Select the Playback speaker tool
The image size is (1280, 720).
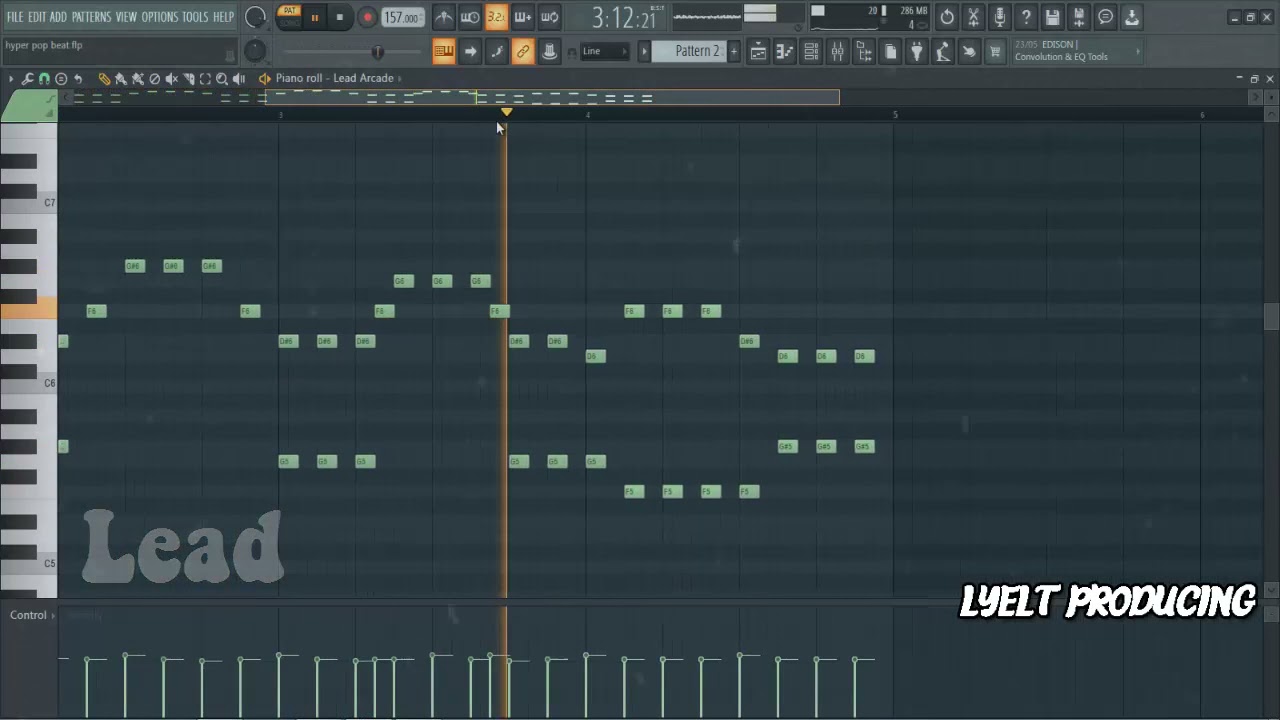click(239, 78)
